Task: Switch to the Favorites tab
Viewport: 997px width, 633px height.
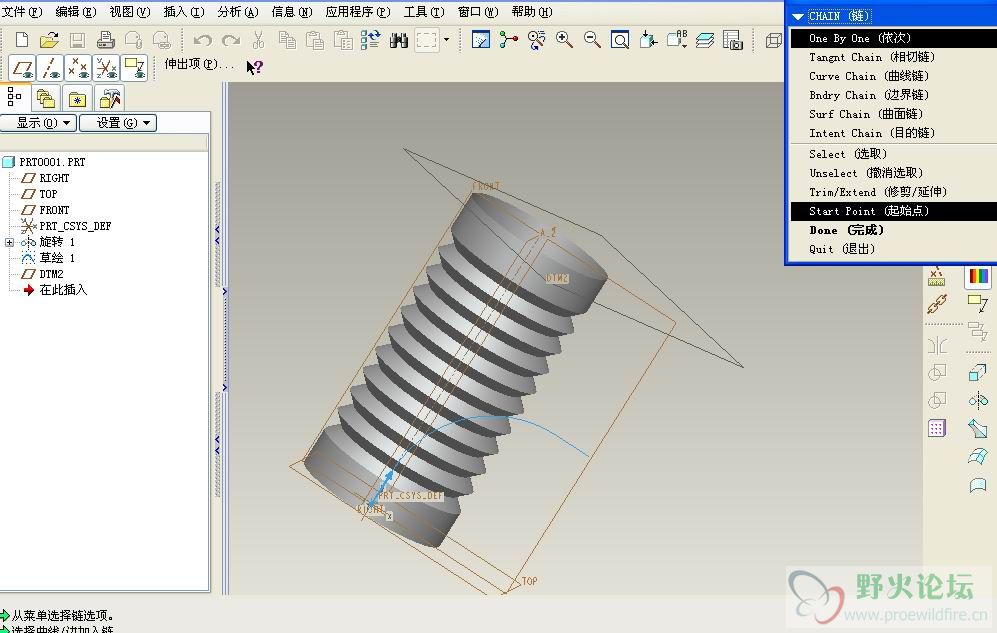Action: (77, 99)
